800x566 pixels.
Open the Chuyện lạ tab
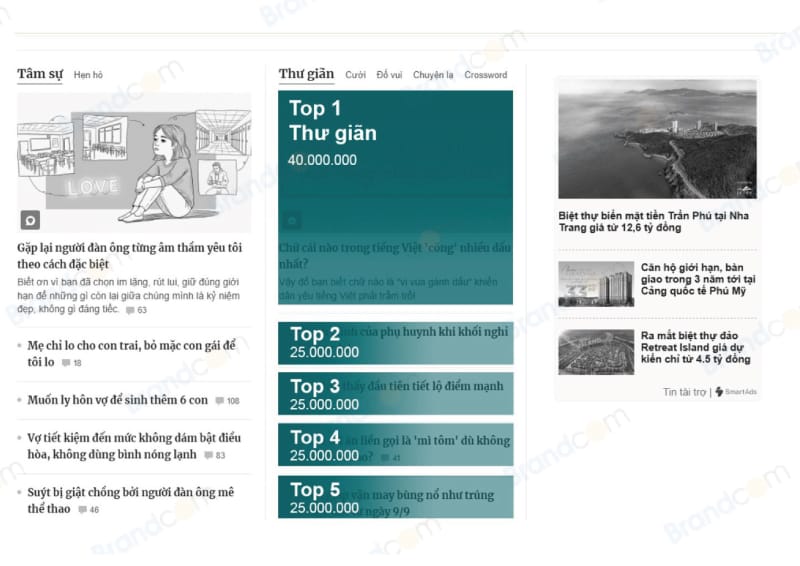433,75
